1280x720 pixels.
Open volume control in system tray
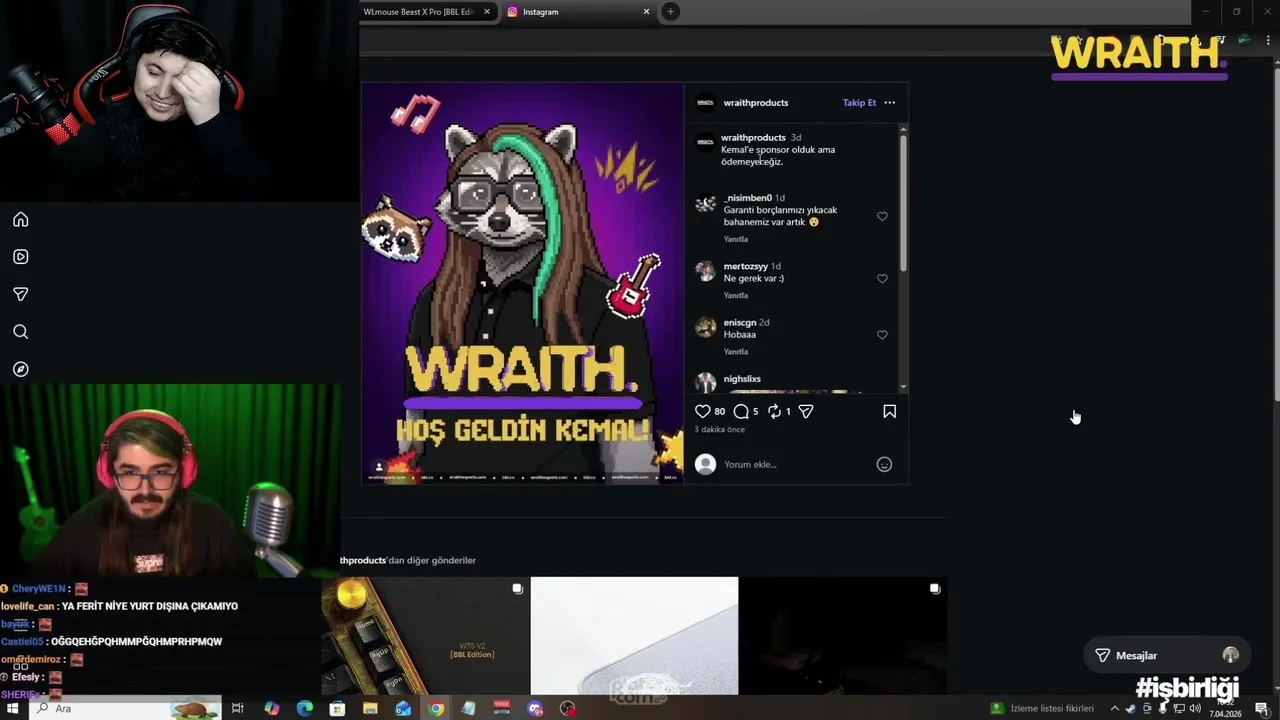tap(1195, 708)
